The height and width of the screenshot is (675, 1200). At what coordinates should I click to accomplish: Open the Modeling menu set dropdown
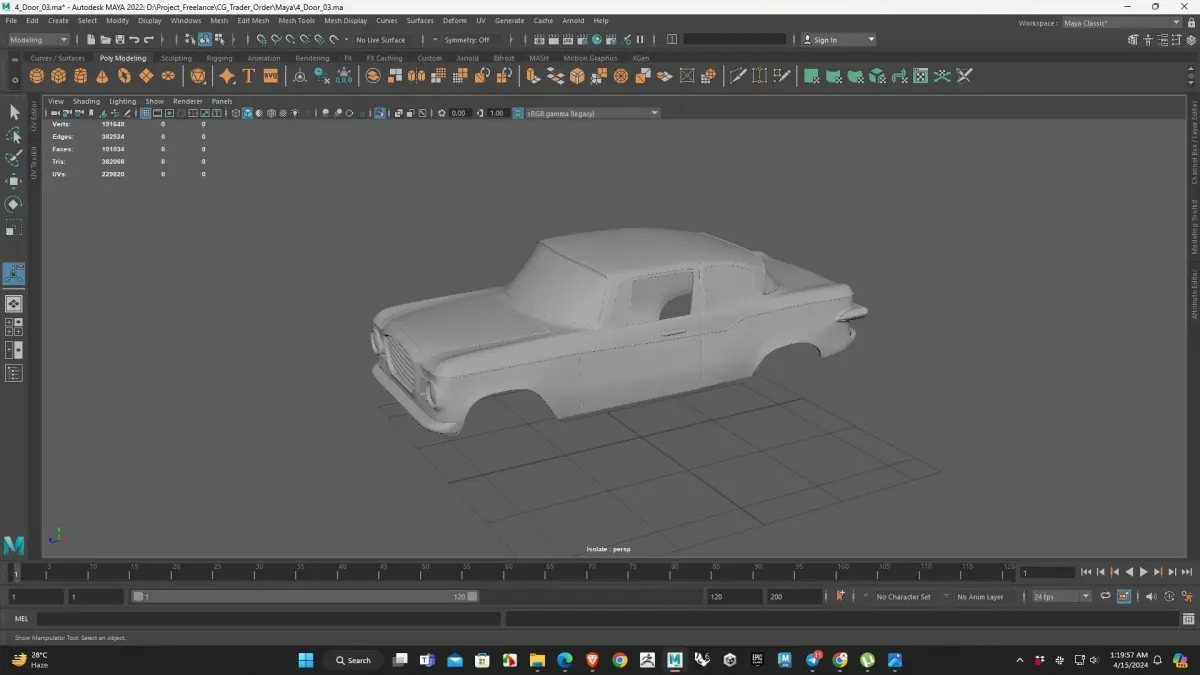tap(39, 40)
